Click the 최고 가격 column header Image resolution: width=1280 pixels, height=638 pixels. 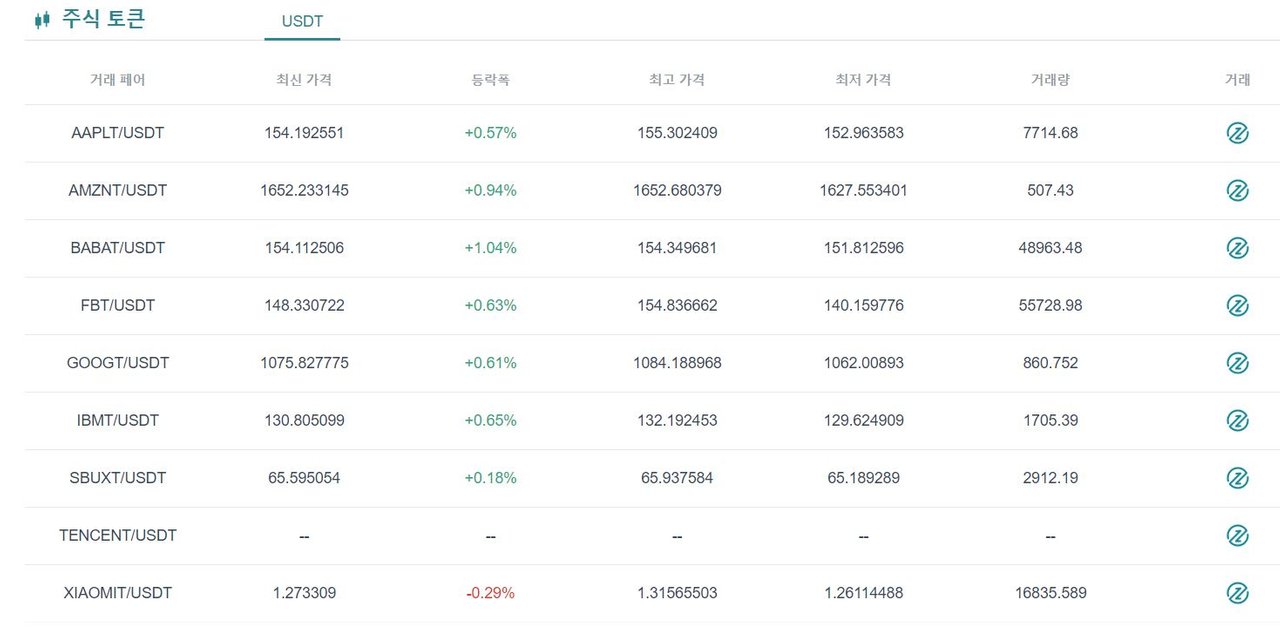[677, 80]
